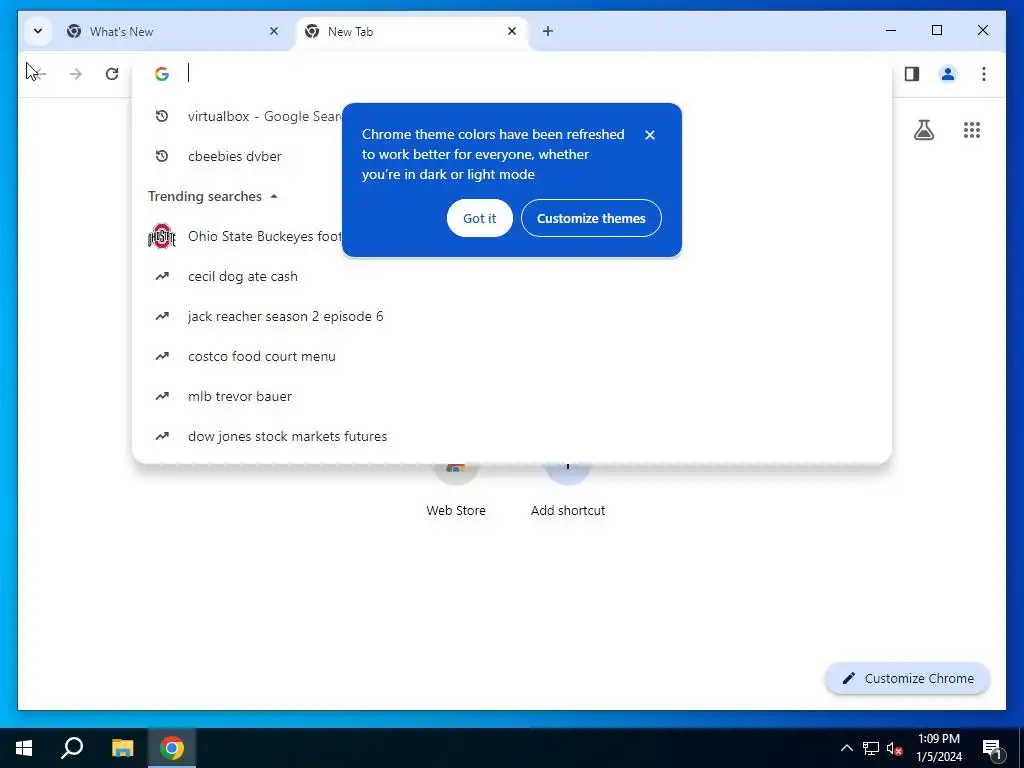The width and height of the screenshot is (1024, 768).
Task: Open the profile avatar menu
Action: (948, 74)
